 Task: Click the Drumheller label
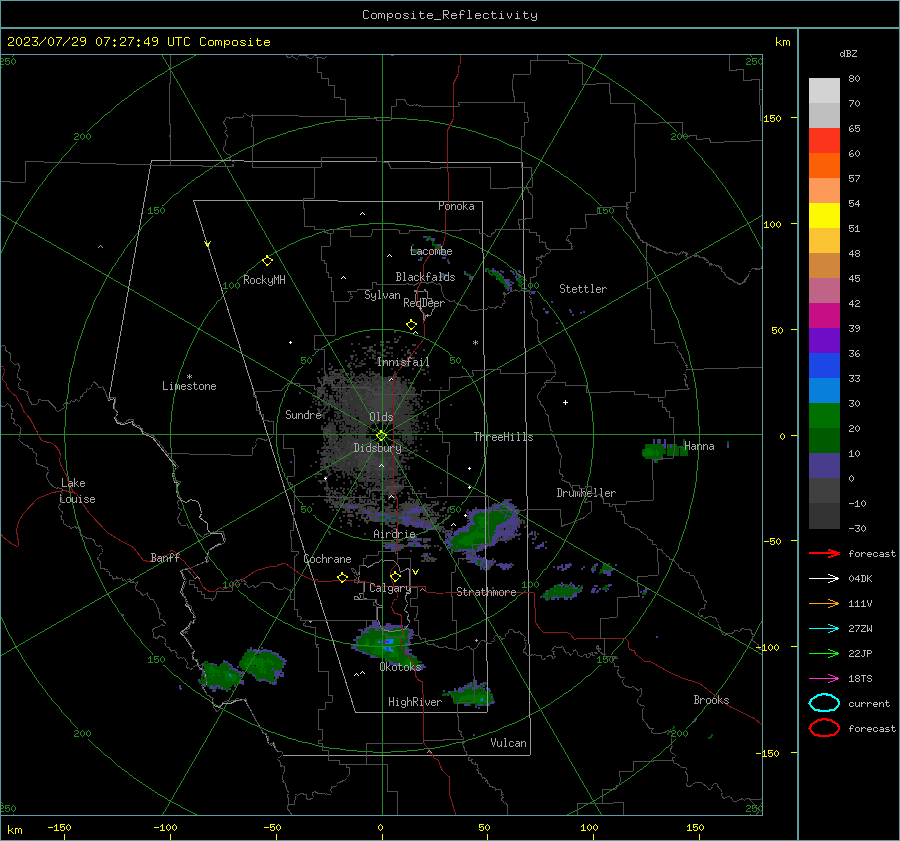(x=586, y=493)
